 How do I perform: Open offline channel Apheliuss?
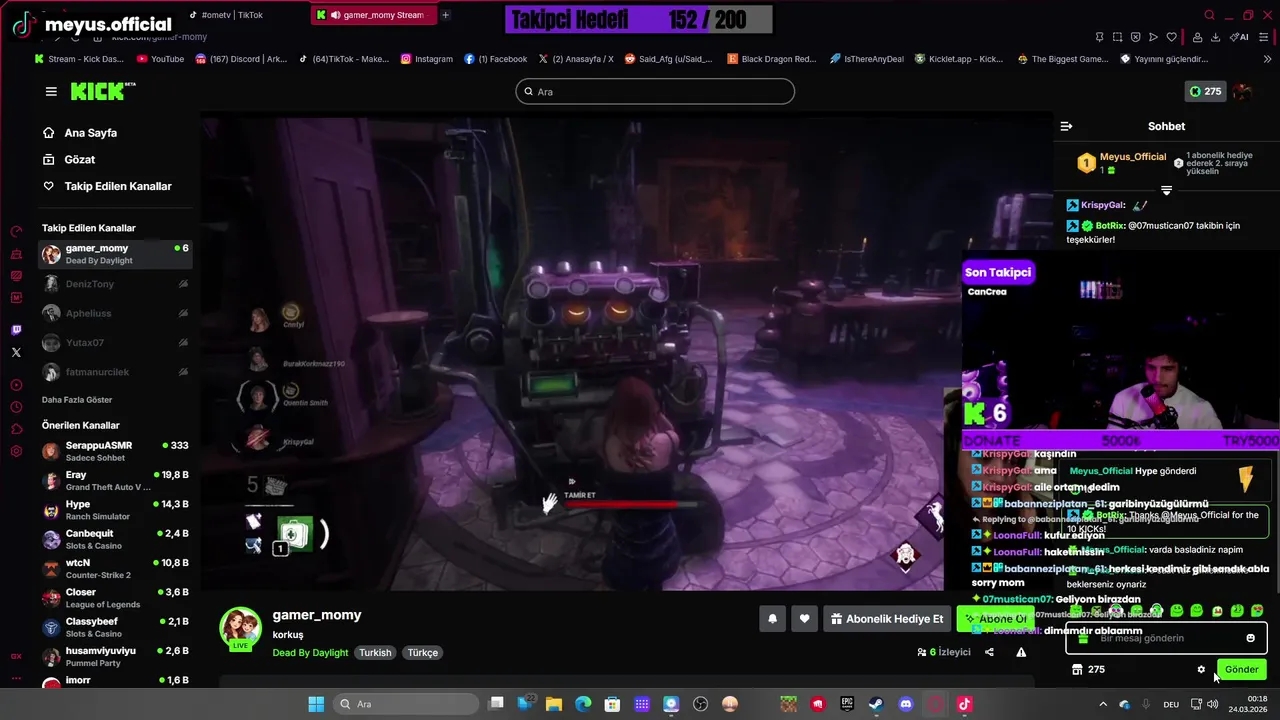tap(115, 313)
